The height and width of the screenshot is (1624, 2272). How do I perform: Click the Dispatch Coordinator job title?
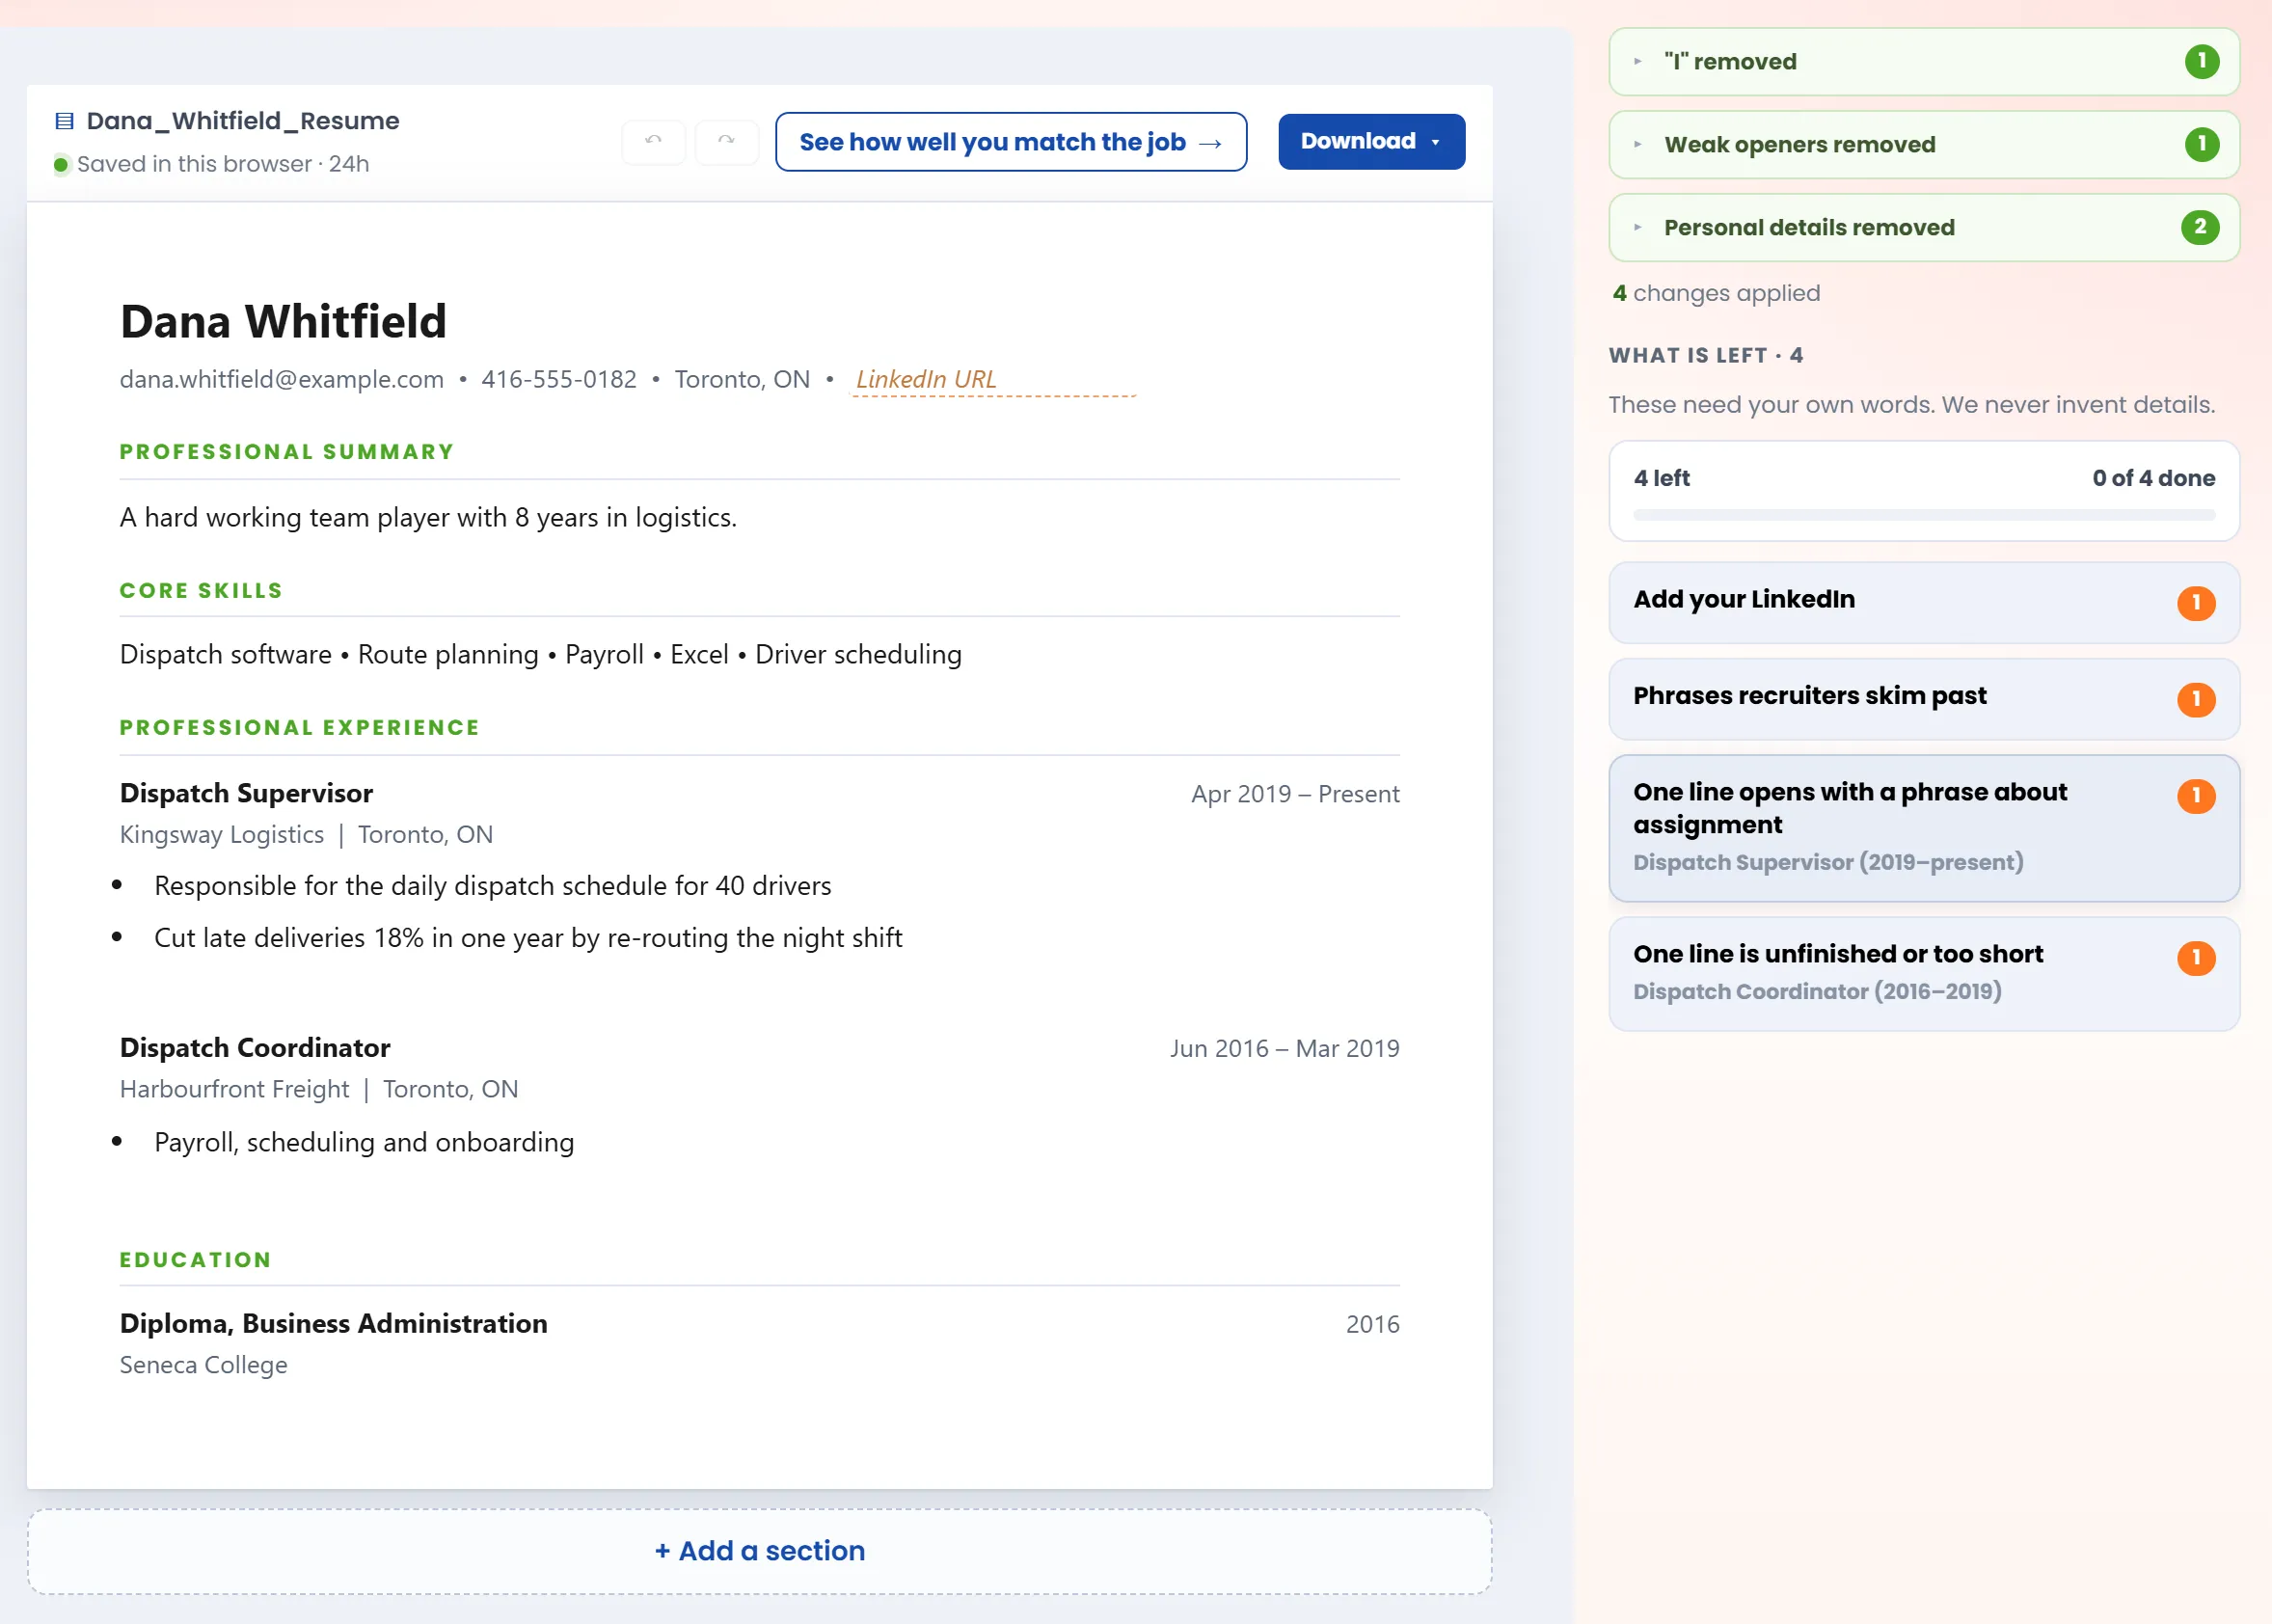[x=255, y=1048]
